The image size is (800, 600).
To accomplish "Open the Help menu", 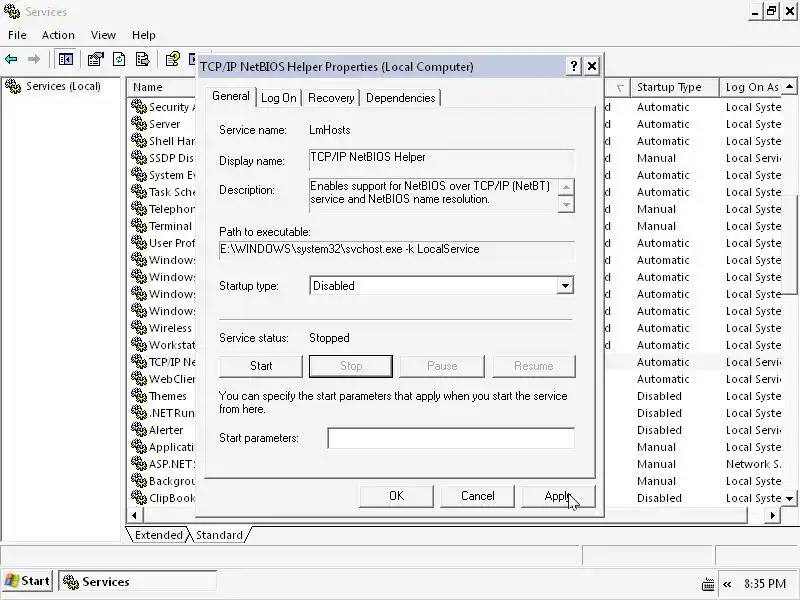I will (143, 35).
